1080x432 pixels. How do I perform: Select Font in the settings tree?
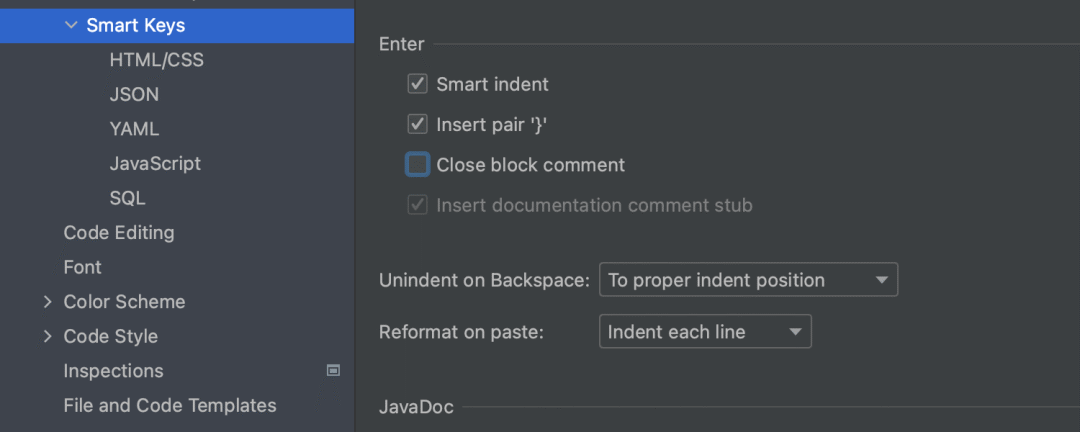[82, 267]
